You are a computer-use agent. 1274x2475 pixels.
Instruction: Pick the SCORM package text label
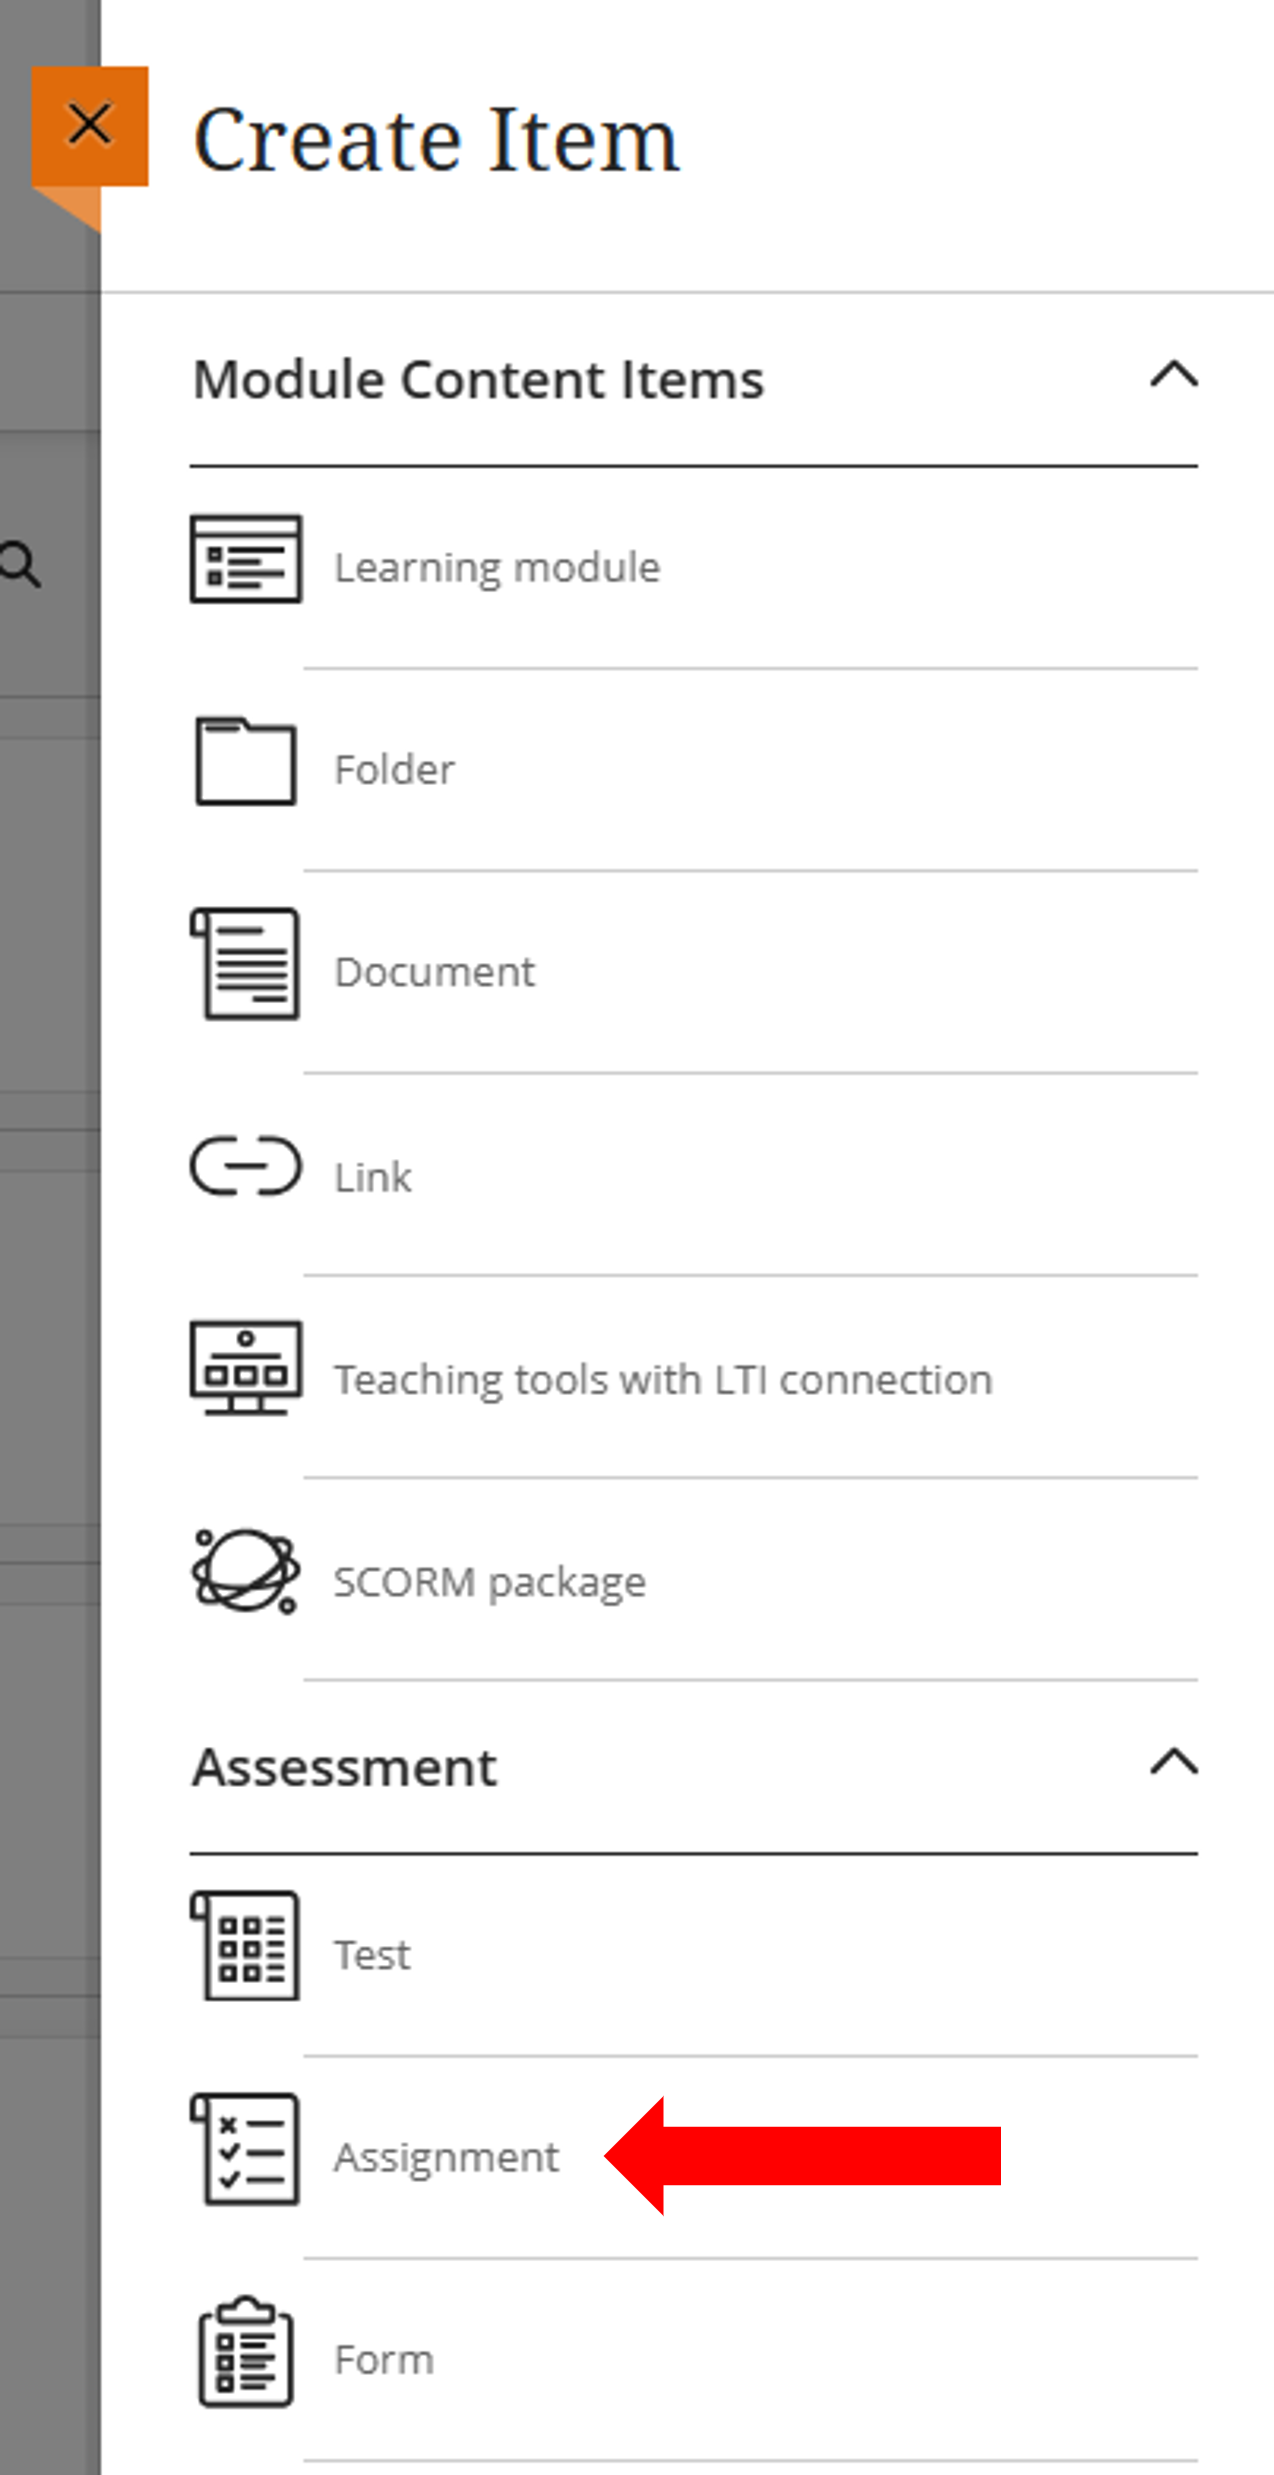pos(490,1583)
